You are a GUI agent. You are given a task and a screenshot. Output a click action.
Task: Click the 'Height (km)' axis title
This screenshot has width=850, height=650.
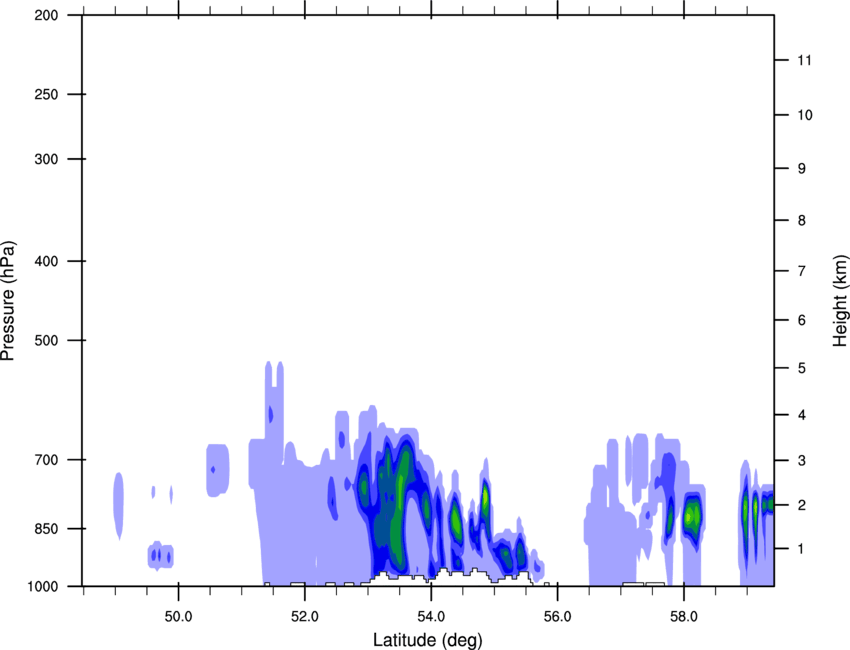tap(840, 301)
